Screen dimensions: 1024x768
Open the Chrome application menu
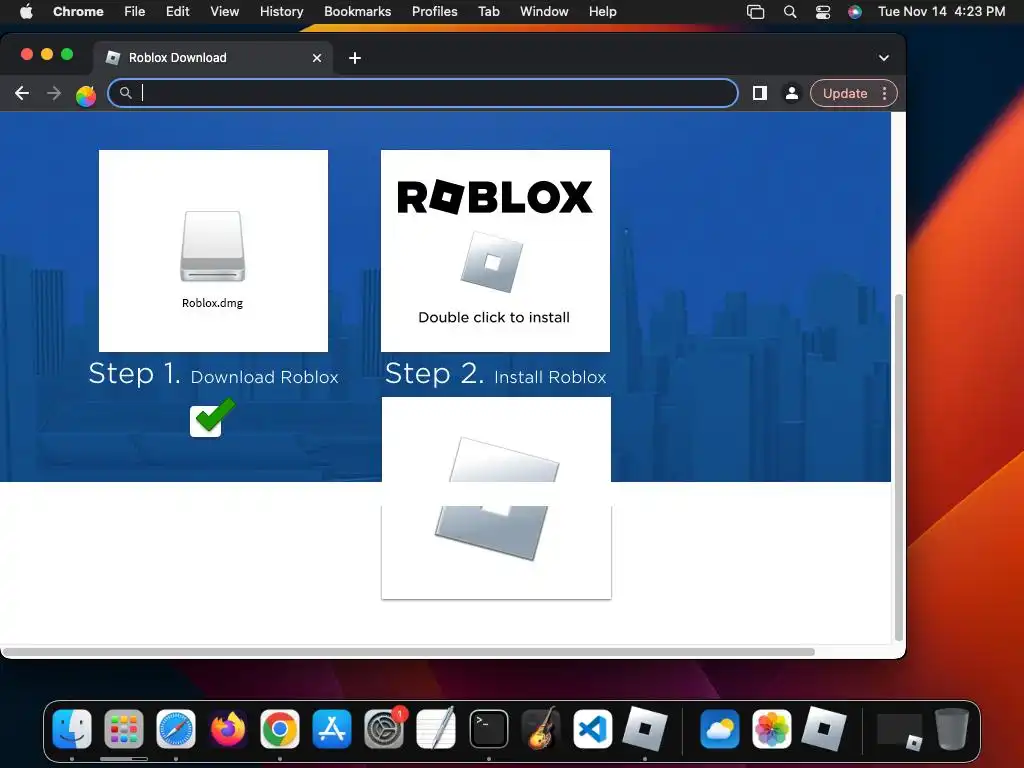click(78, 11)
